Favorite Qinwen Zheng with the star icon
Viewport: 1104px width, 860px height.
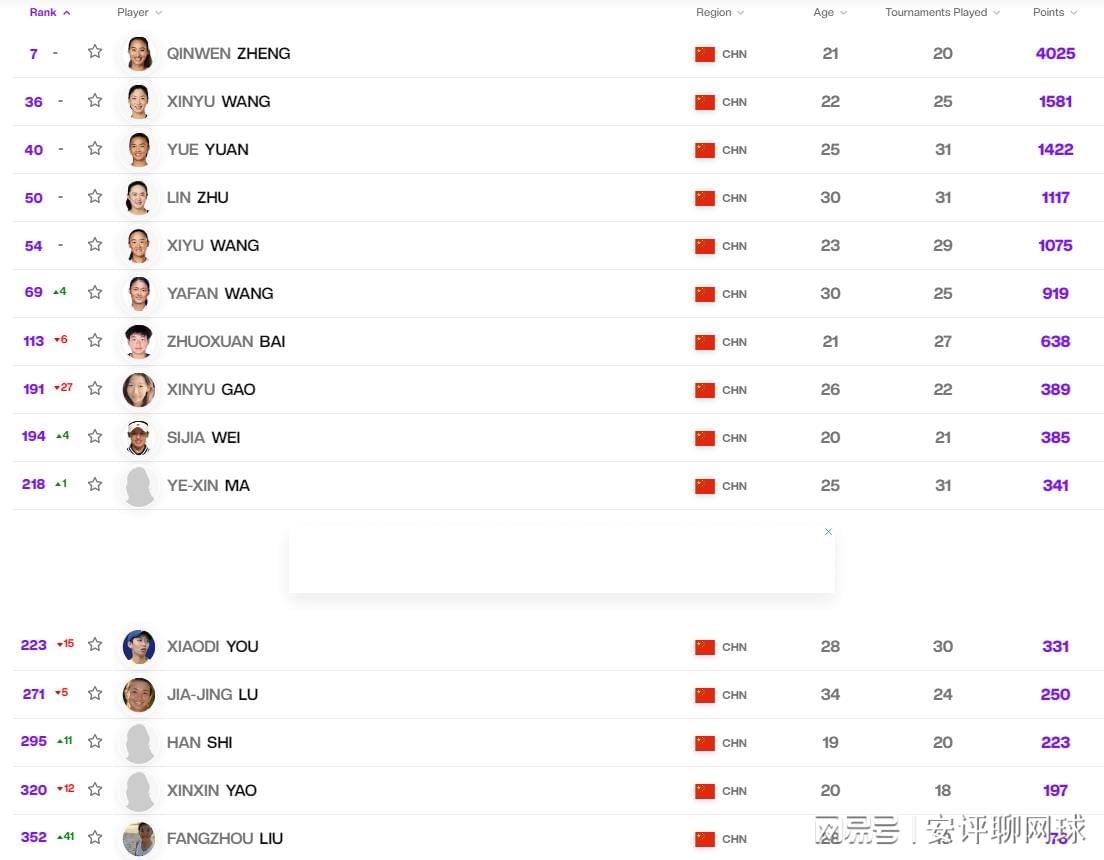[x=95, y=52]
